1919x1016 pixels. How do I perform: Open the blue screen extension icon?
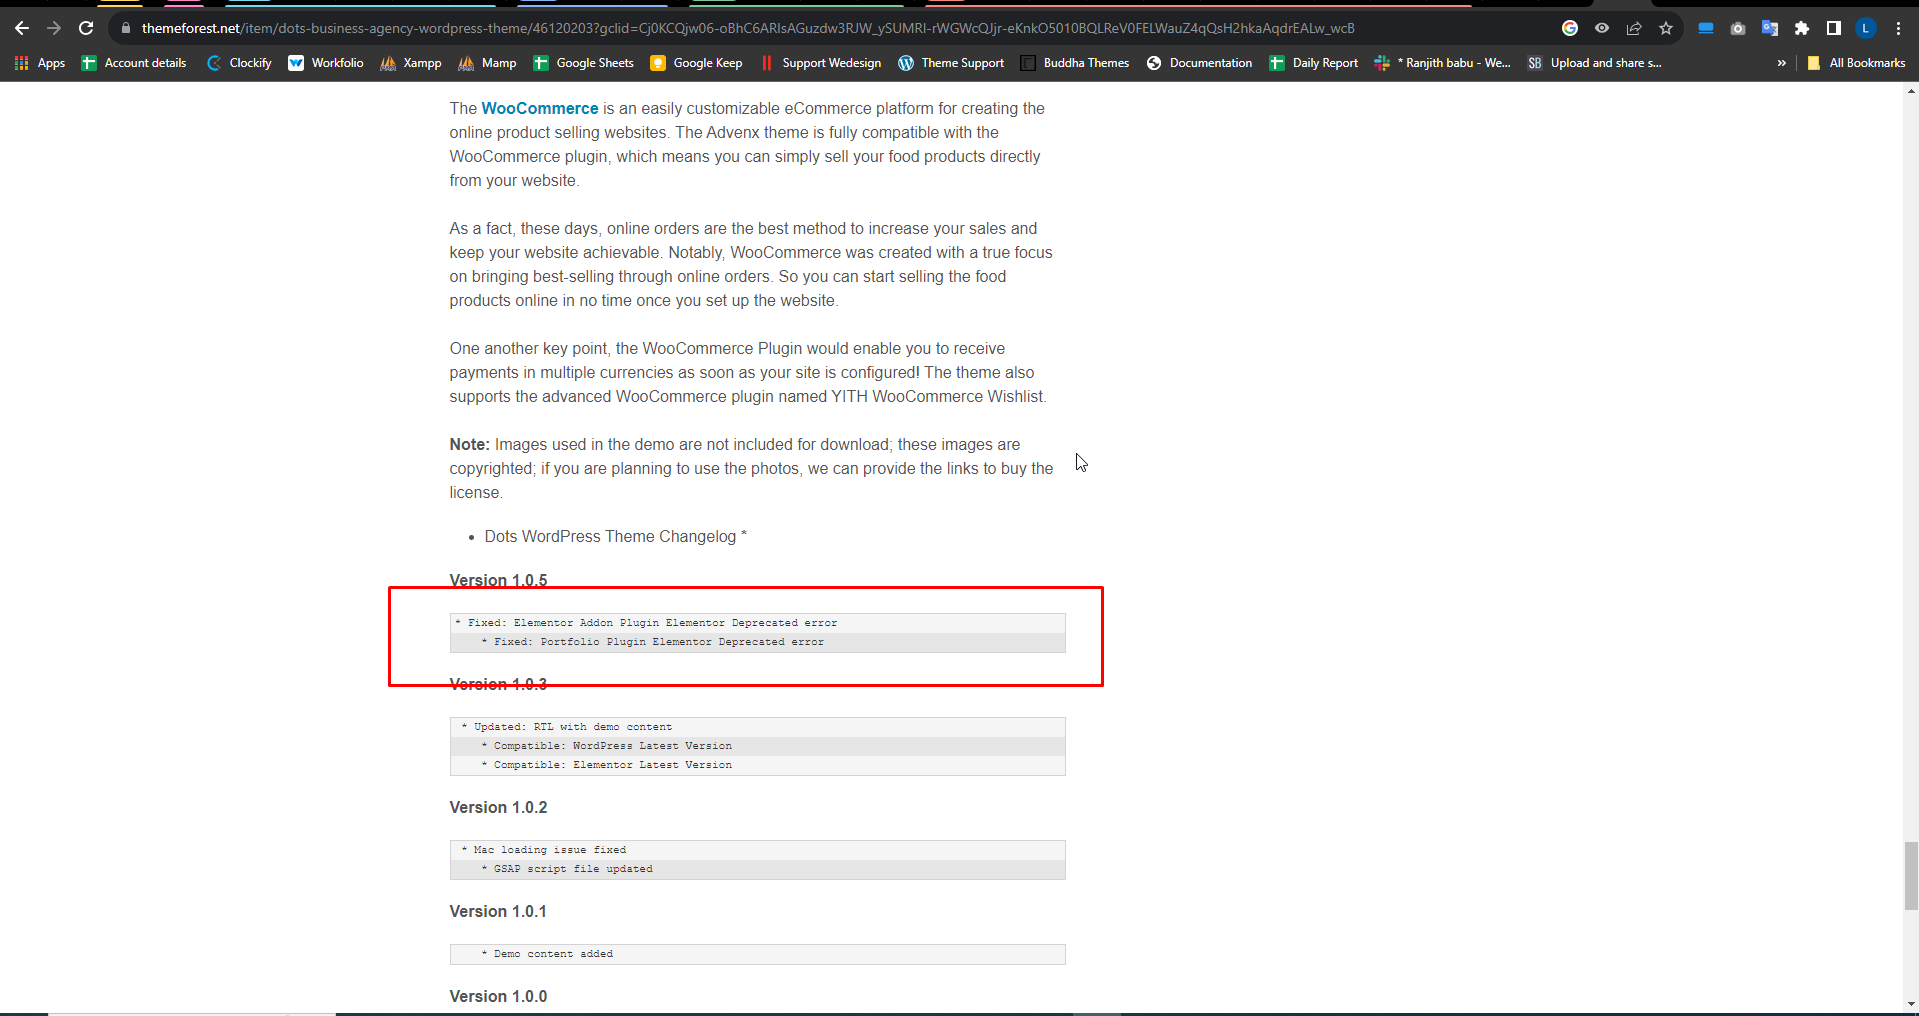click(1706, 28)
